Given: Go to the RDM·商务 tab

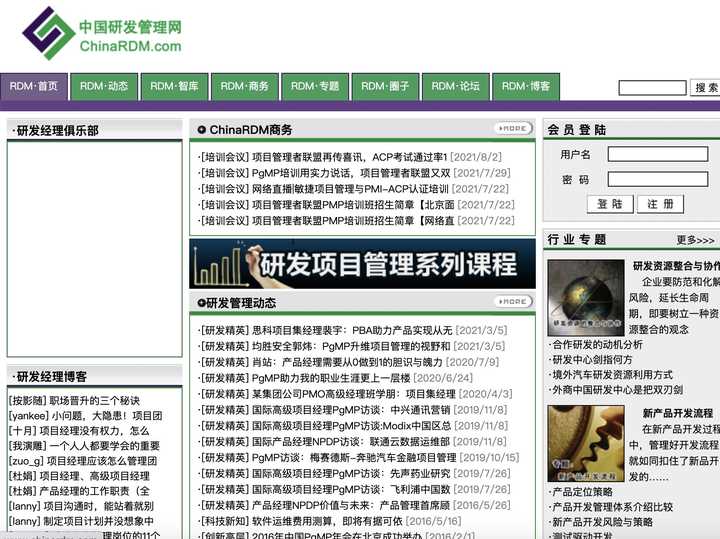Looking at the screenshot, I should pyautogui.click(x=245, y=86).
